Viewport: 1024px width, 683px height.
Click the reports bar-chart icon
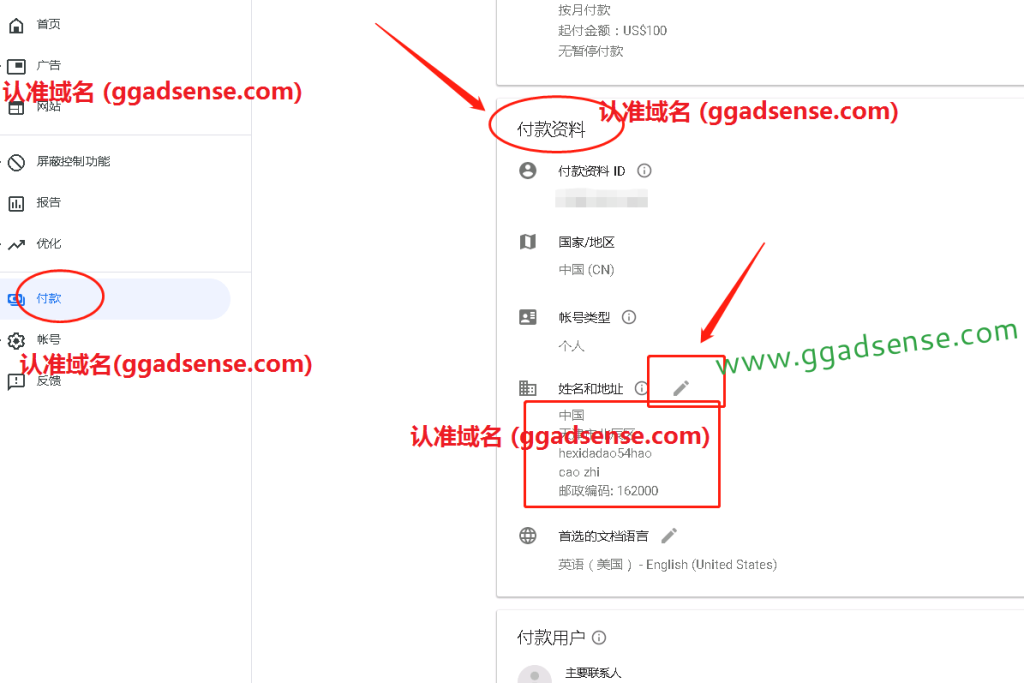(16, 203)
